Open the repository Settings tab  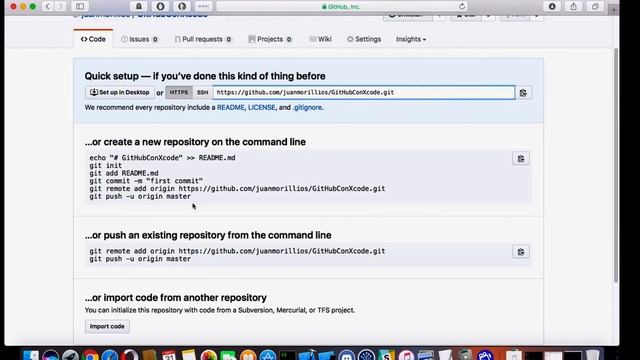click(x=364, y=39)
